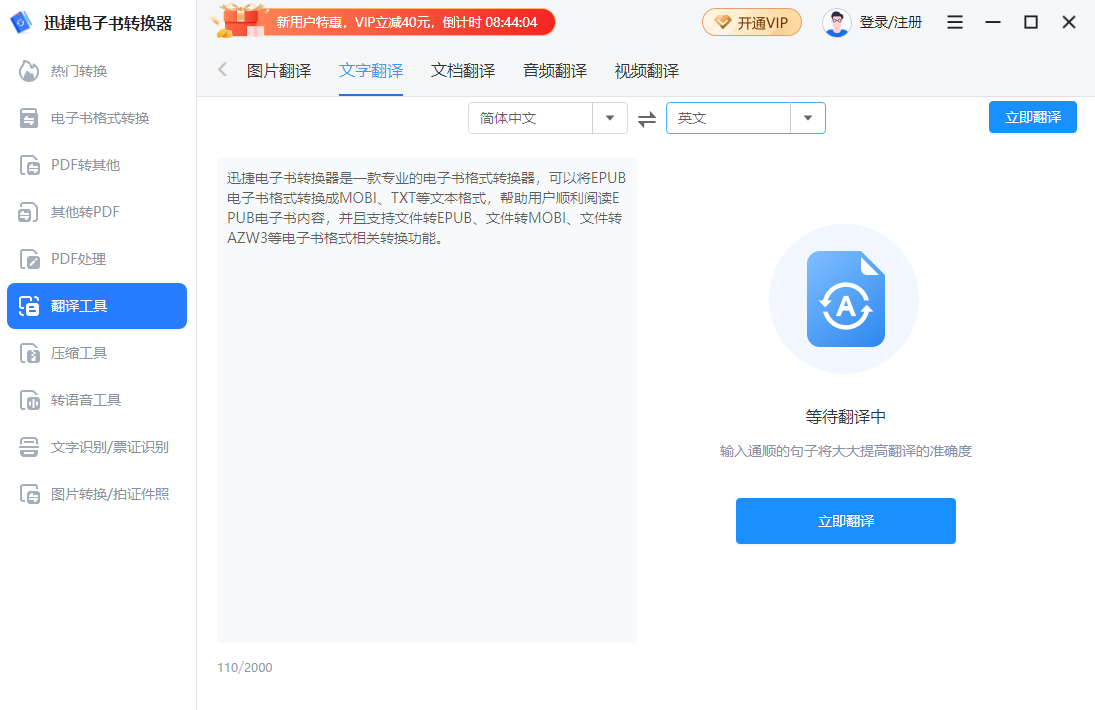The image size is (1095, 710).
Task: Click the 迅捷电子书转换器 app title
Action: (x=108, y=23)
